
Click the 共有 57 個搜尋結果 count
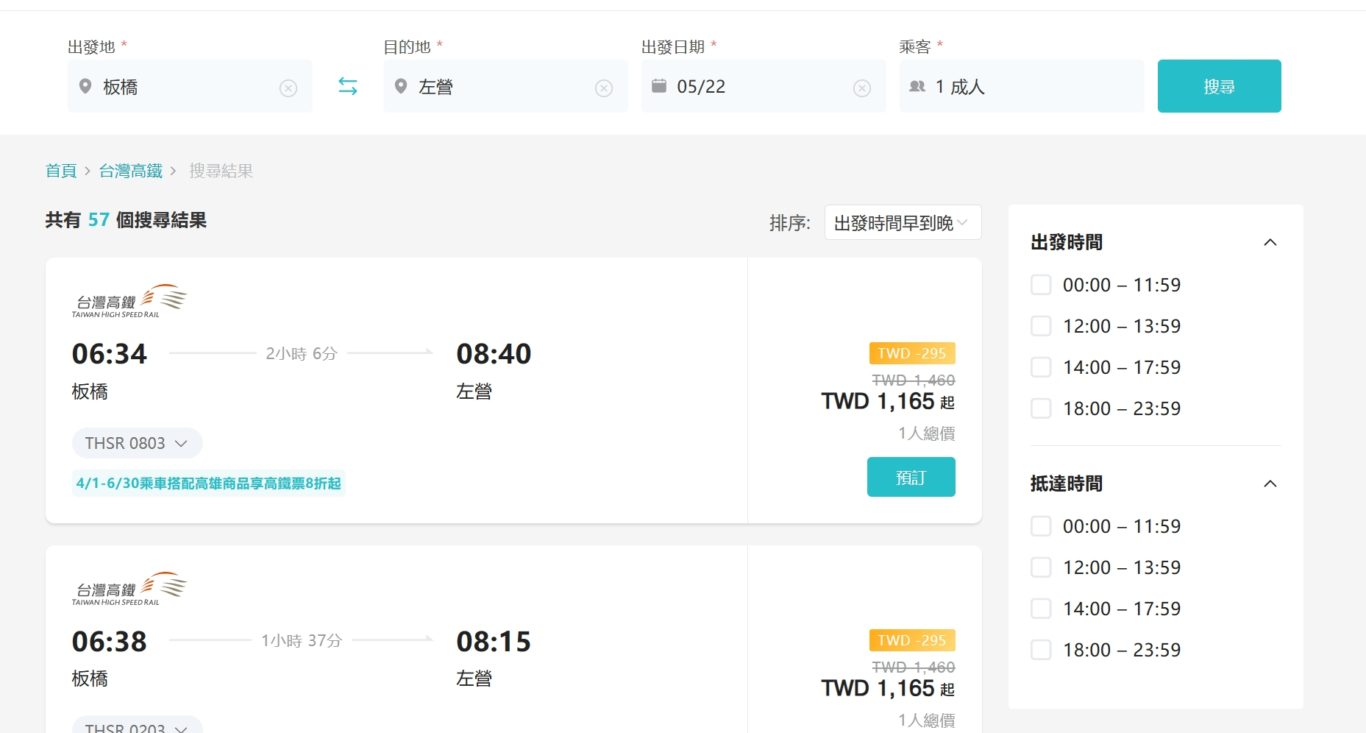(x=126, y=220)
